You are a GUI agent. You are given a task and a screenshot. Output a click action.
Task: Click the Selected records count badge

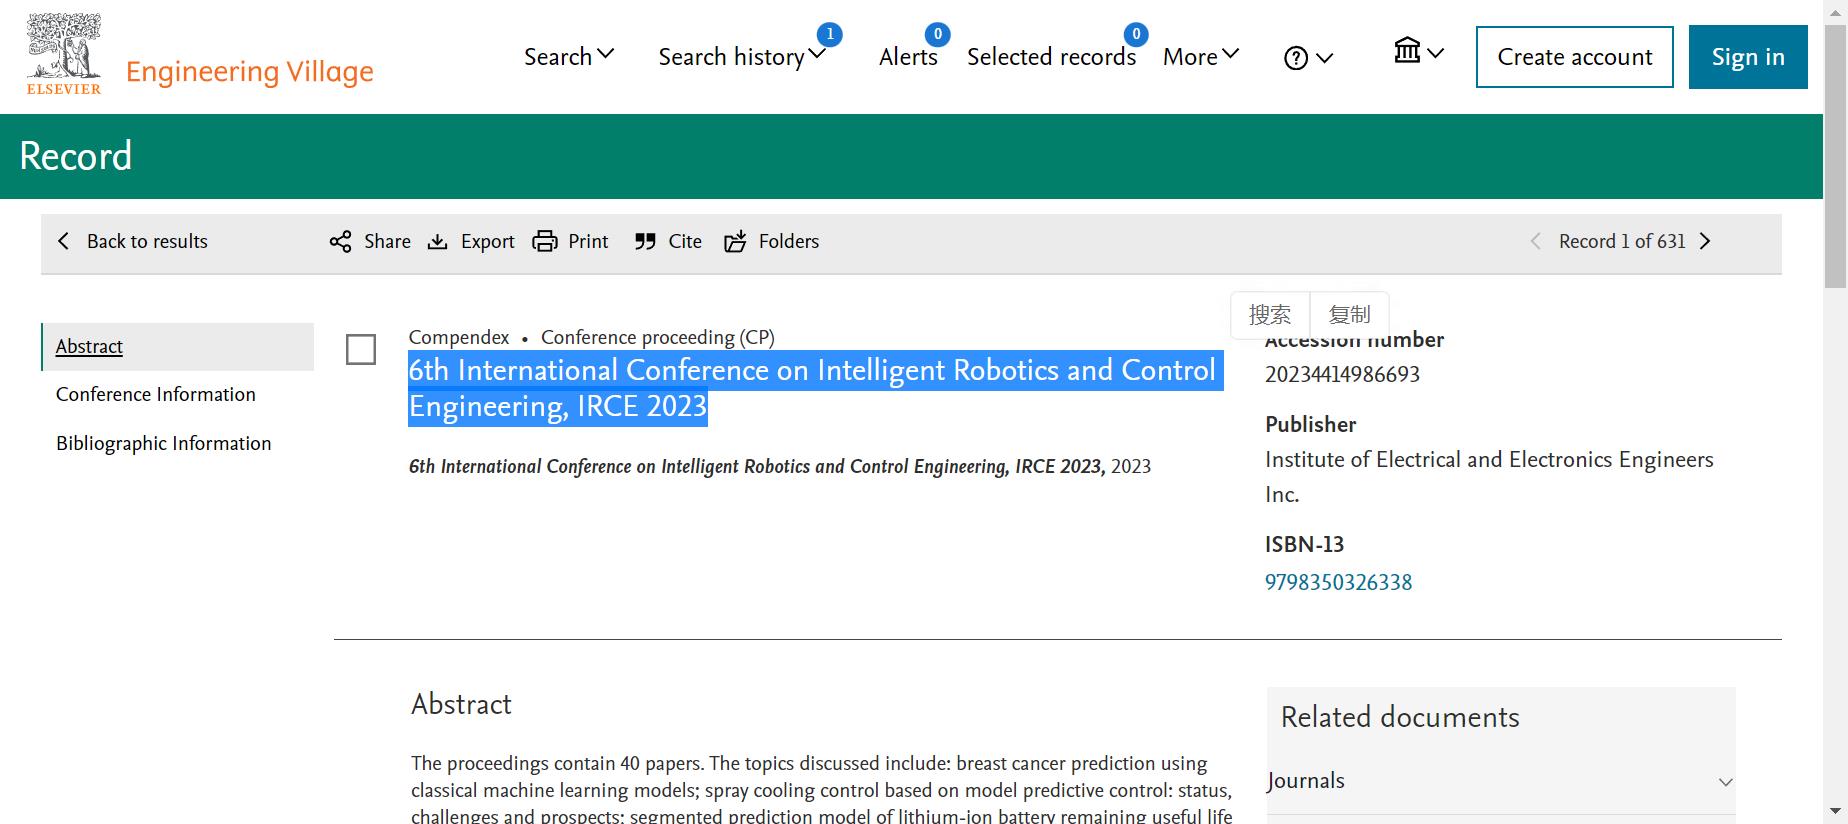coord(1136,34)
